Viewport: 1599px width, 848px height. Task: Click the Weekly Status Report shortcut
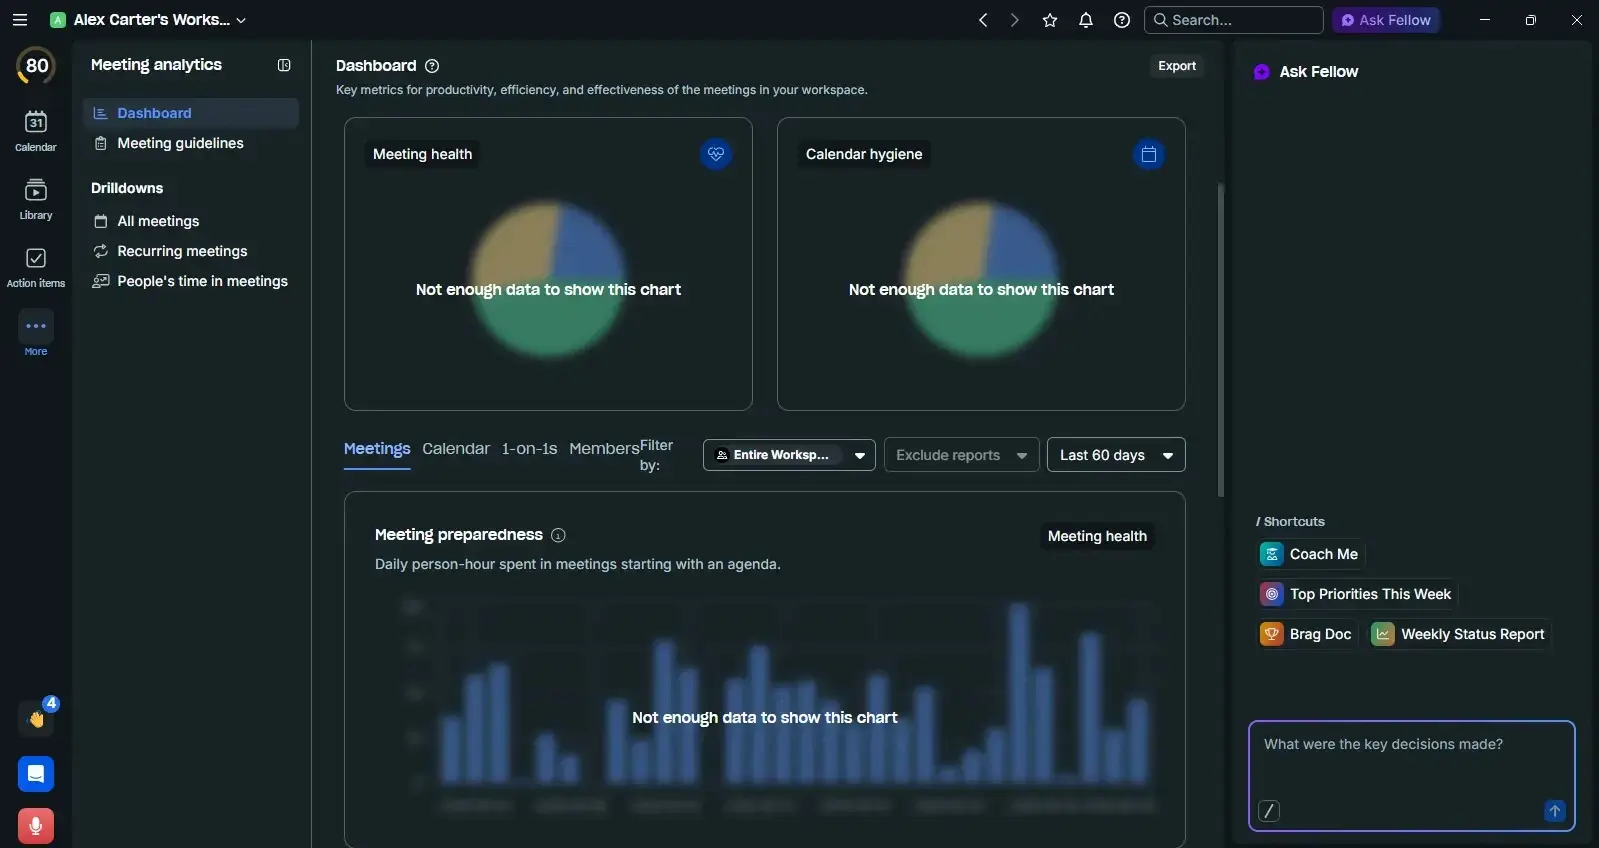coord(1460,634)
